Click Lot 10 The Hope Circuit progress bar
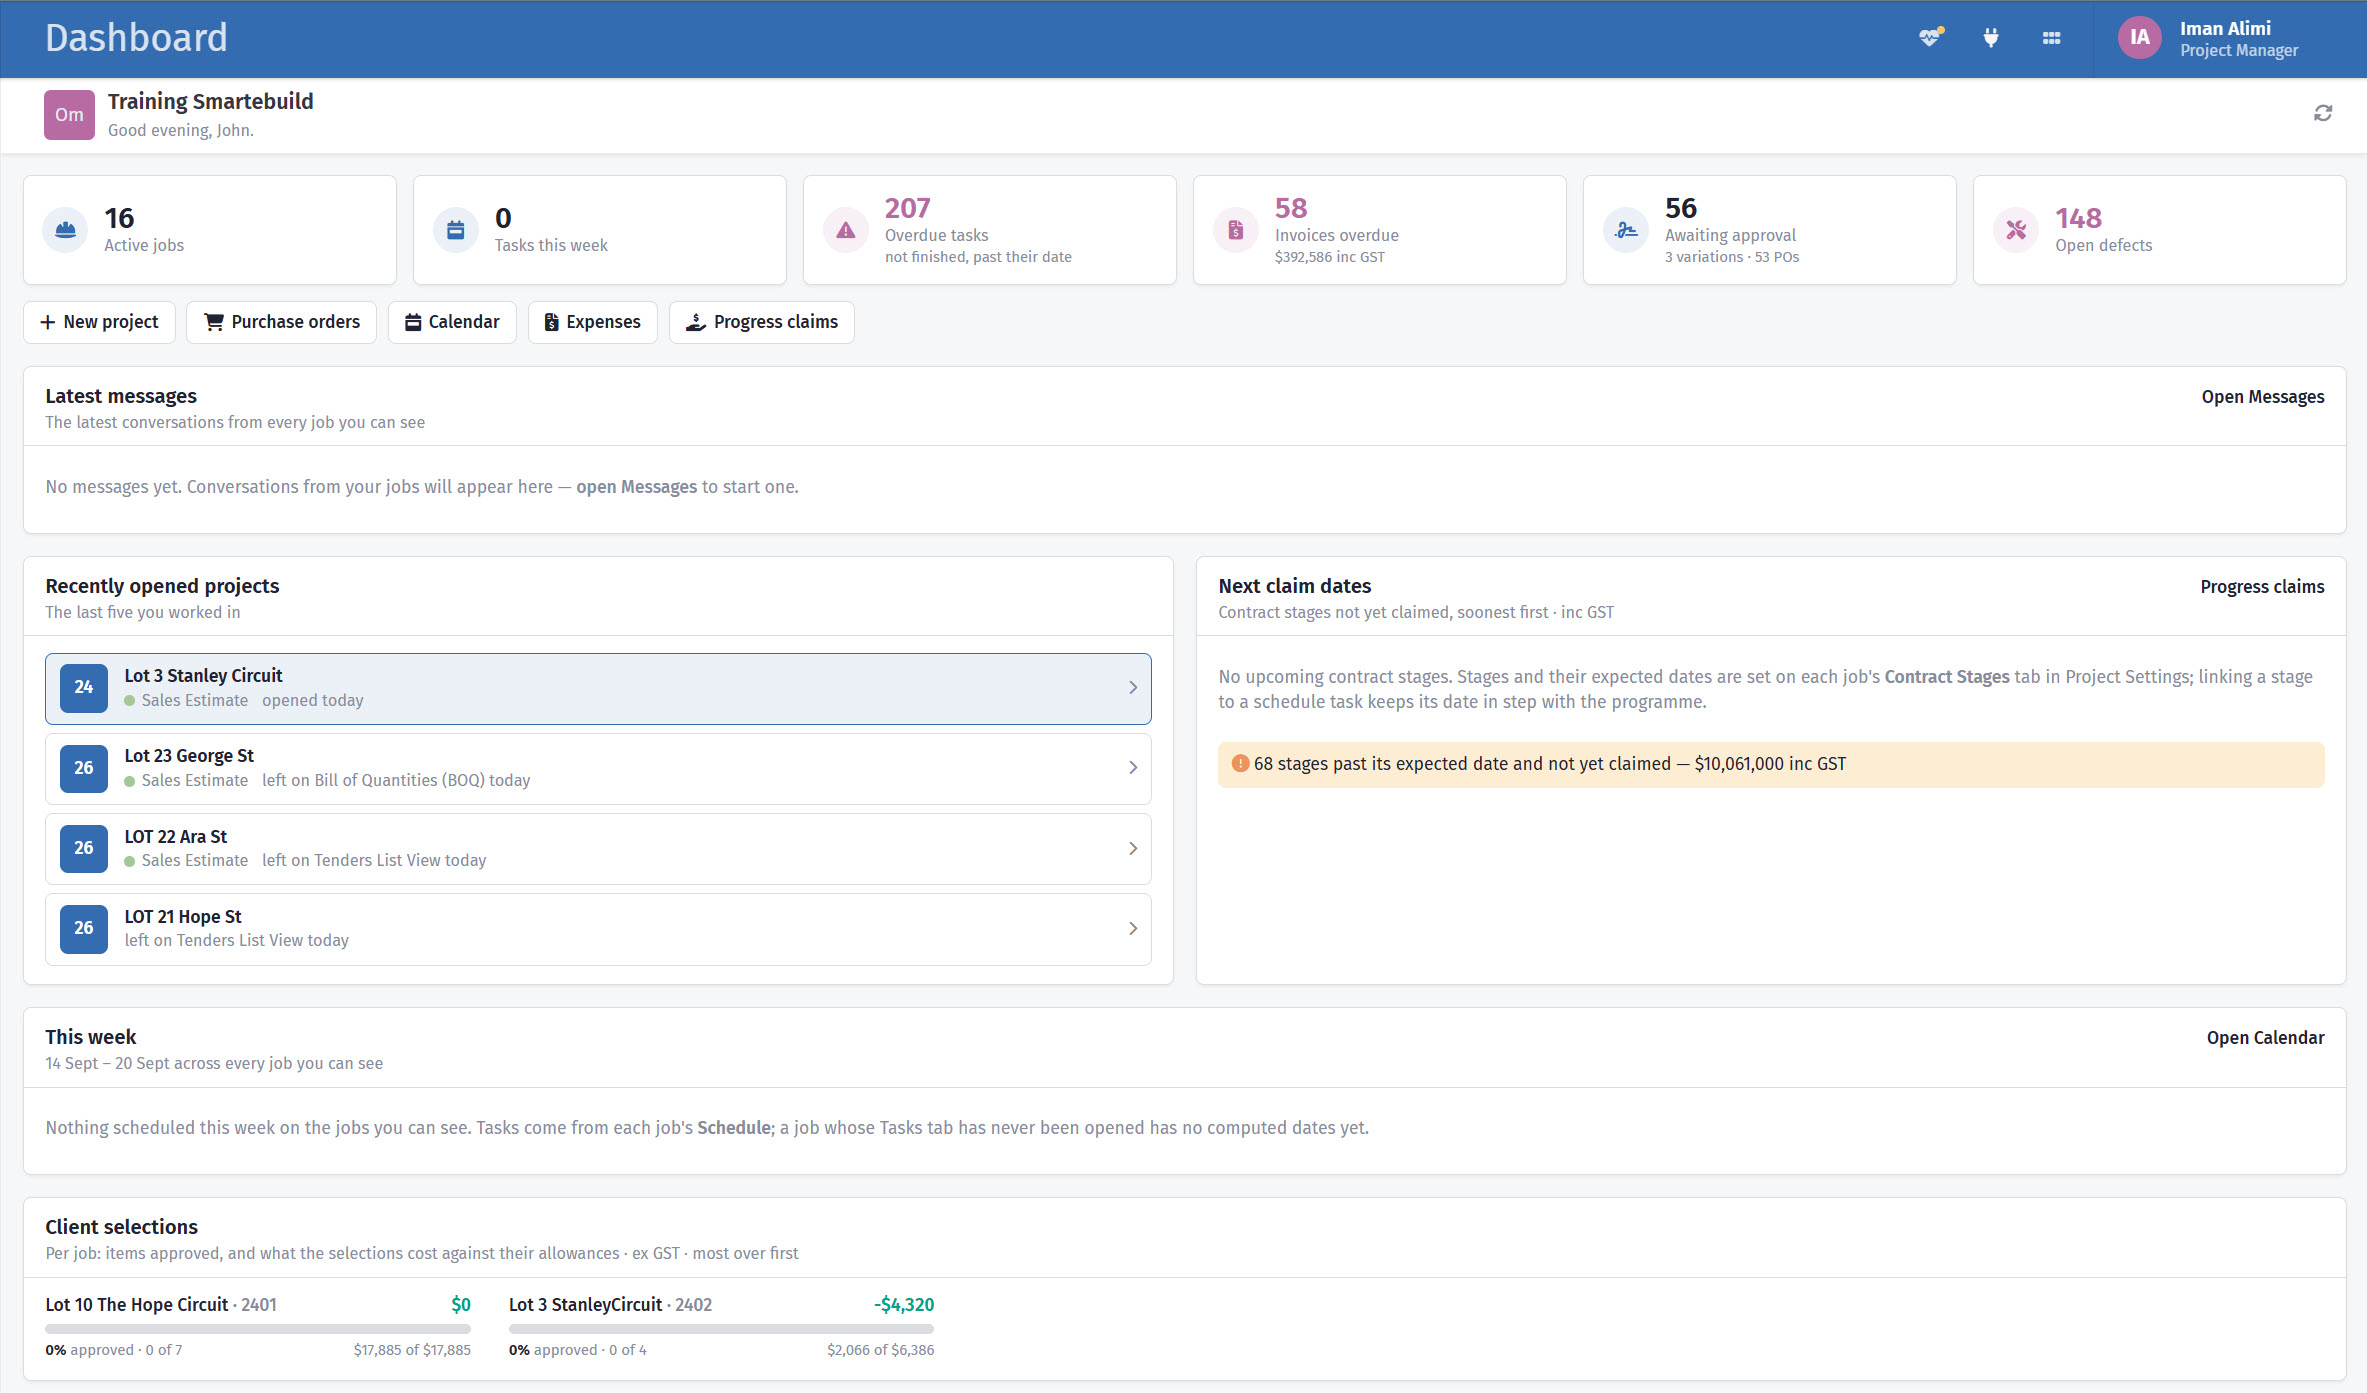Image resolution: width=2367 pixels, height=1393 pixels. pos(258,1329)
